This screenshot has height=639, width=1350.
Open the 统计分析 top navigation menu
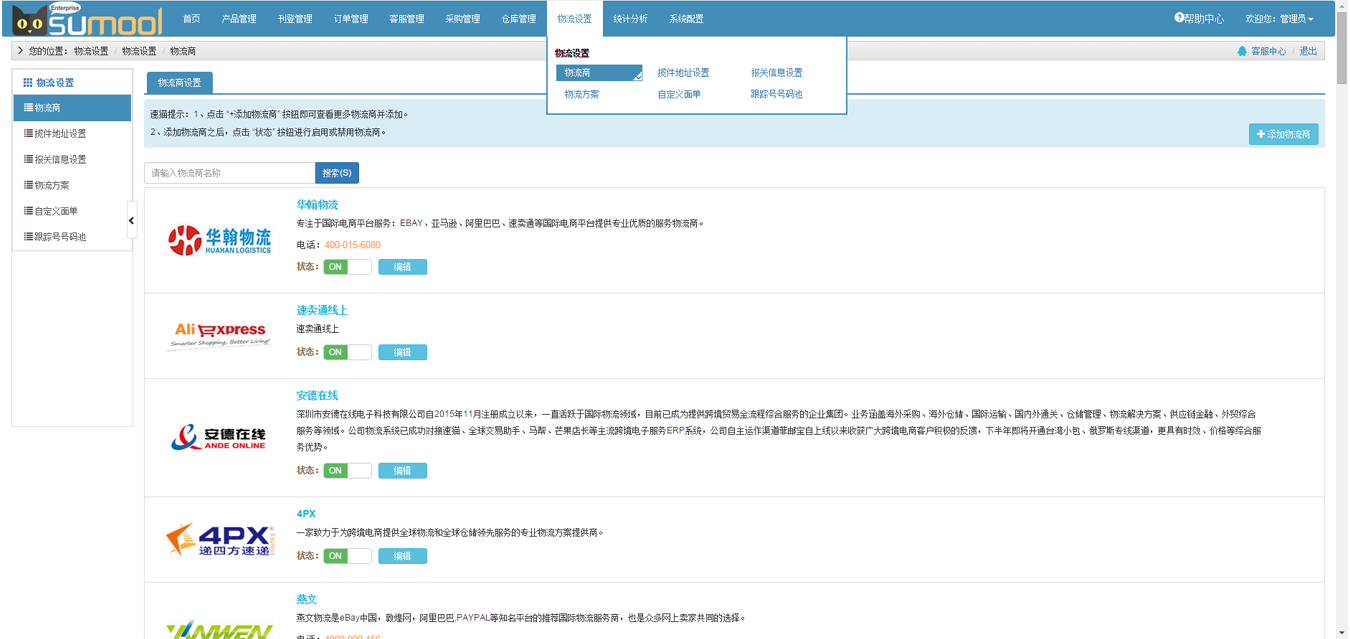630,19
